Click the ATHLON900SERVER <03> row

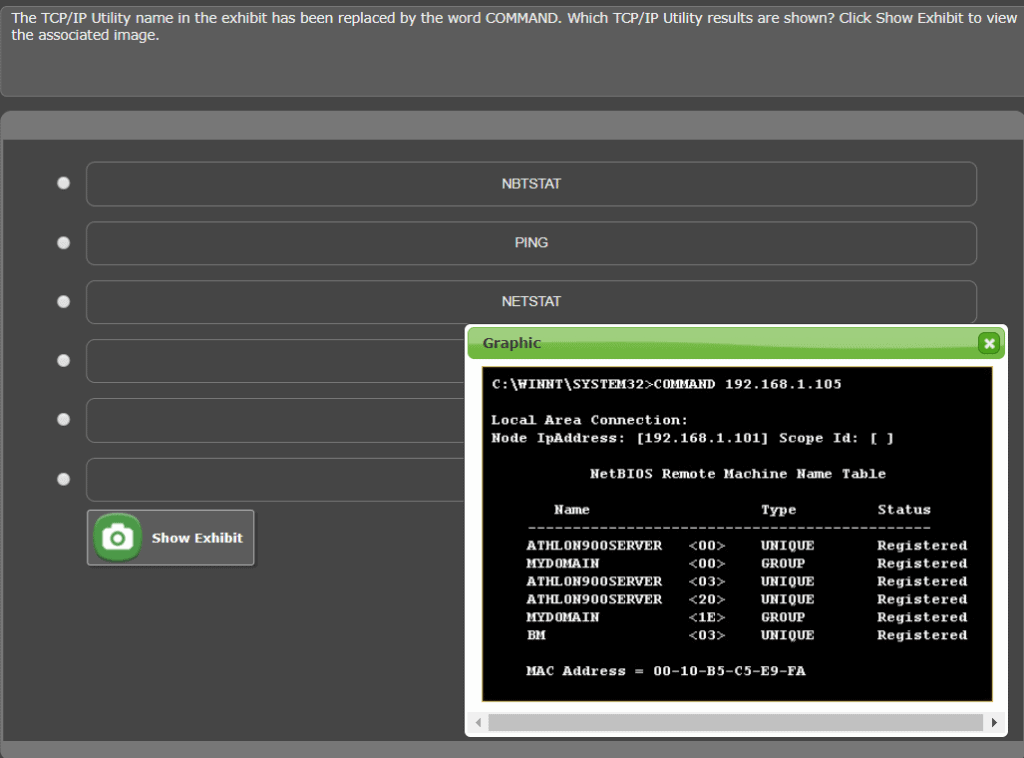click(x=746, y=581)
